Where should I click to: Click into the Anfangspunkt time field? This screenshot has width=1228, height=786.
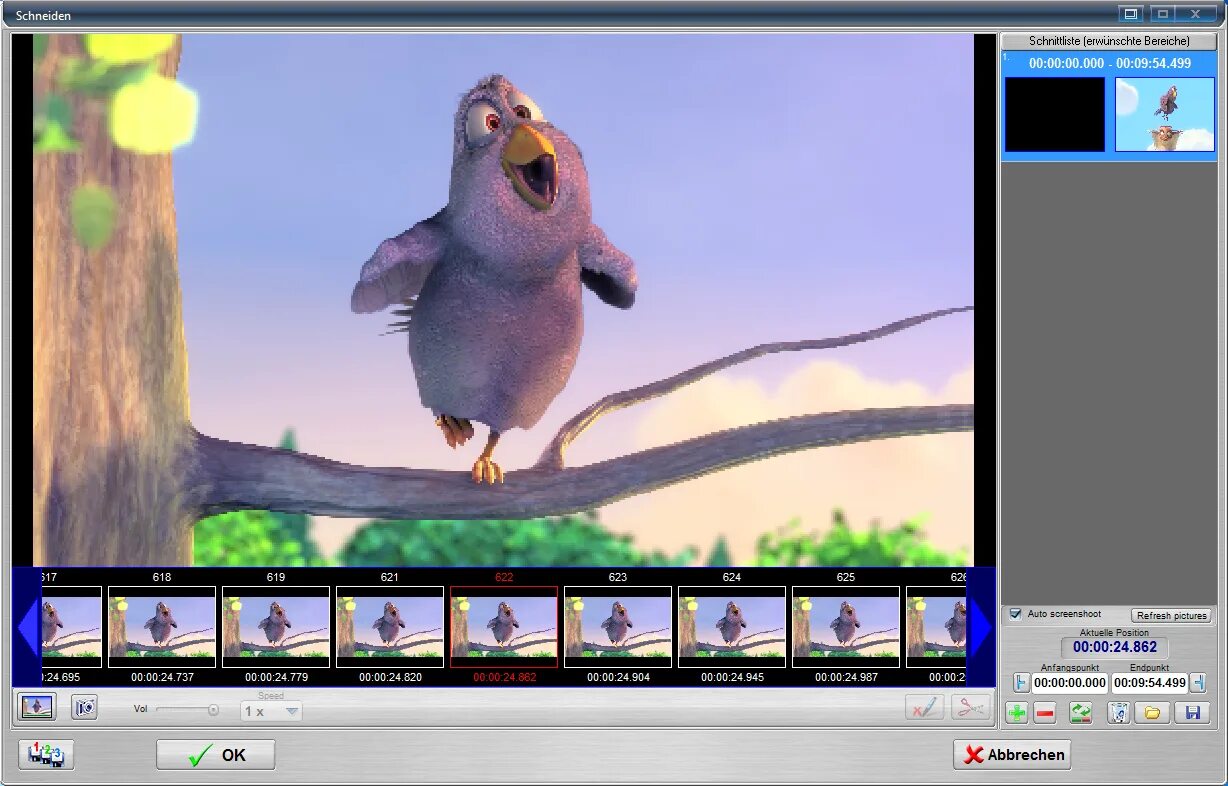pos(1070,684)
